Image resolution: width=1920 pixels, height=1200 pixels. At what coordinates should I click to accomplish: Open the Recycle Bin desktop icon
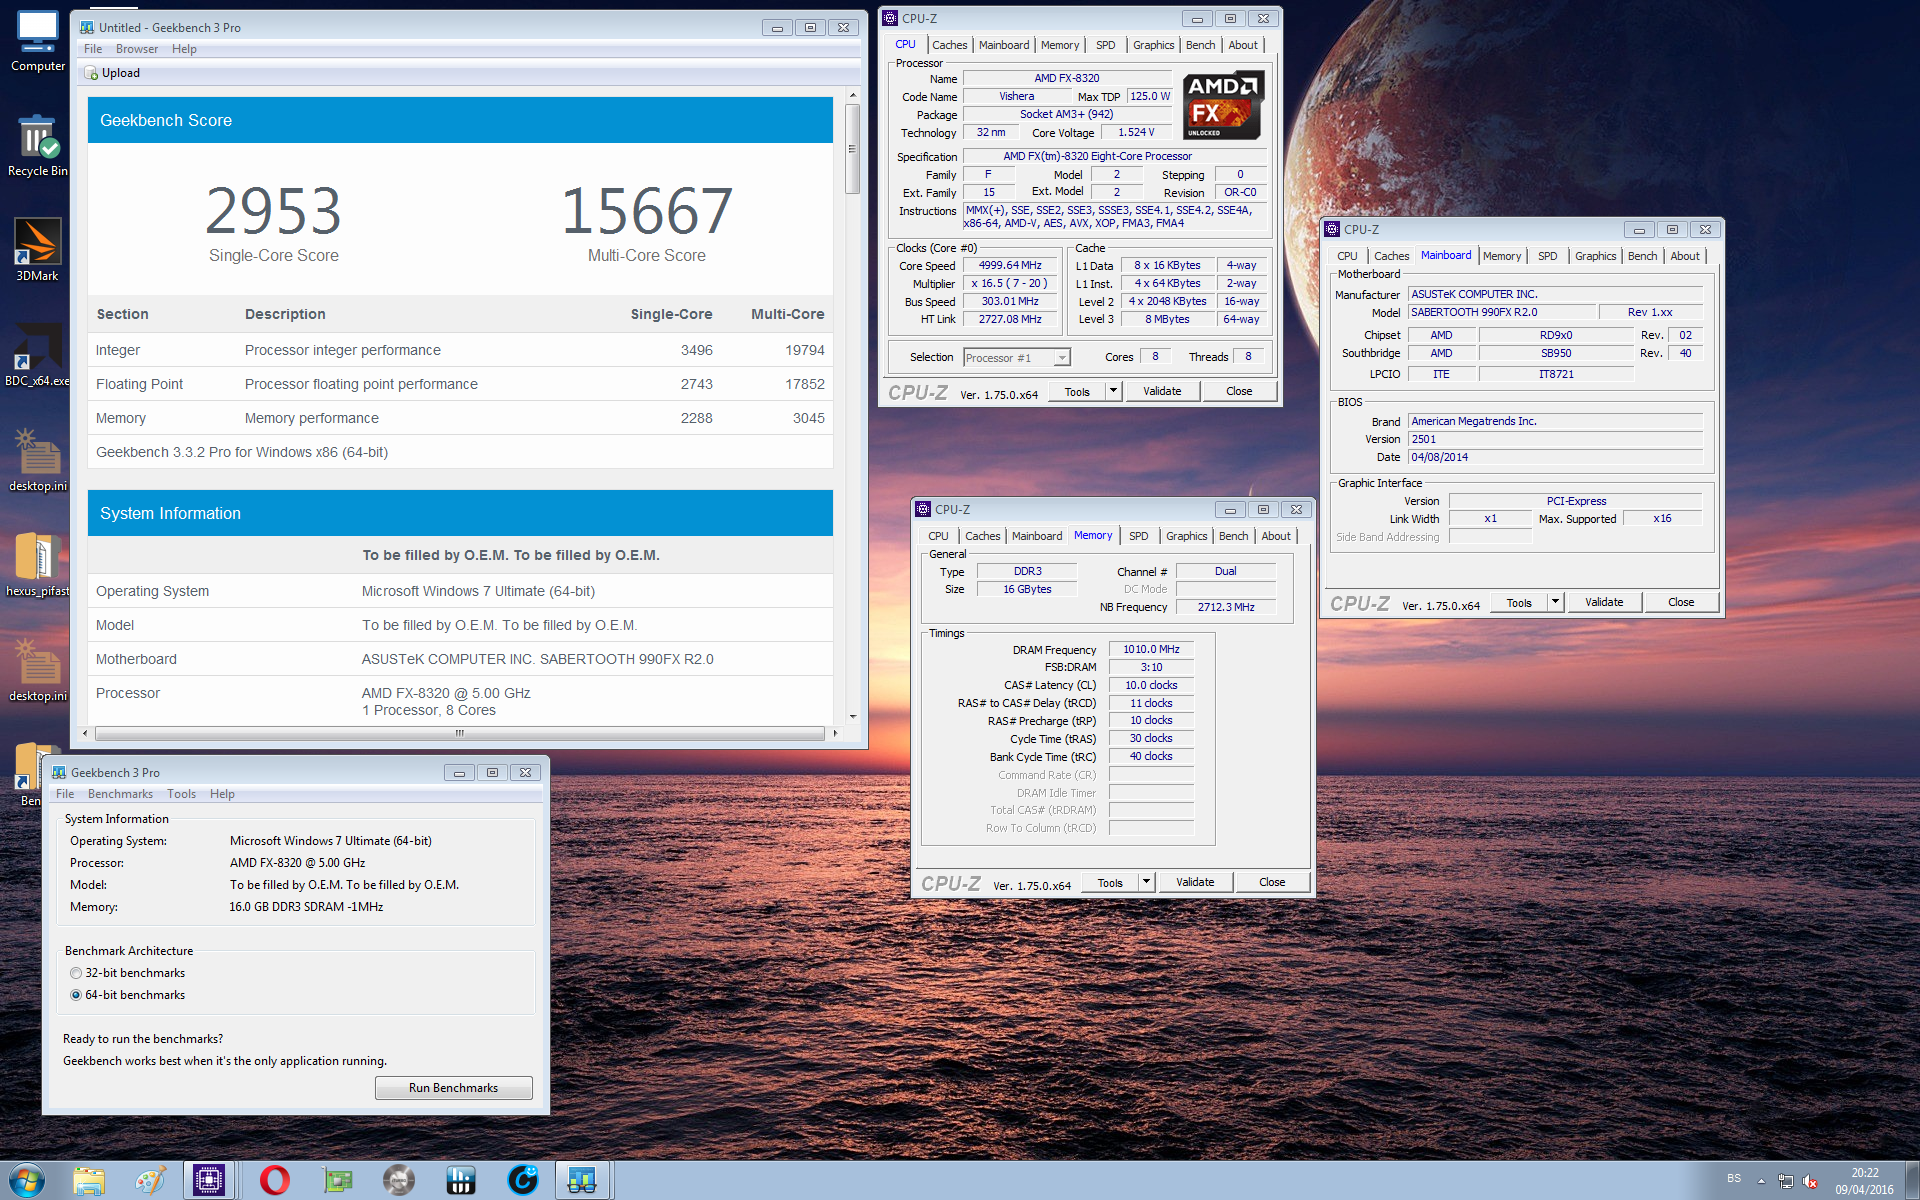[x=38, y=146]
